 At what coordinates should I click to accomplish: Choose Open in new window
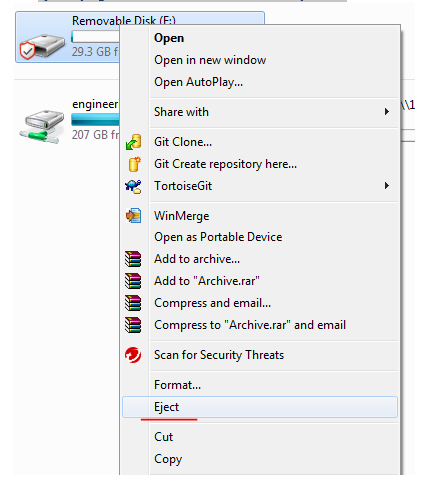(210, 60)
